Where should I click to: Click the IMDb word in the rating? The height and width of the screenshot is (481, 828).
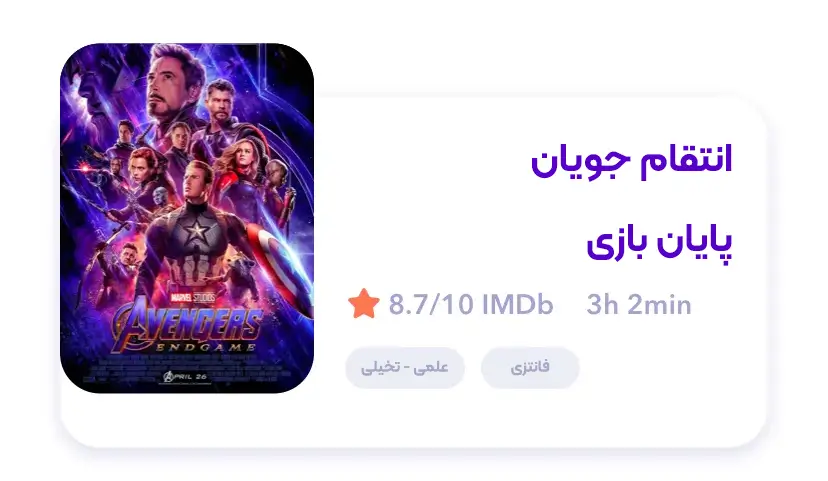click(518, 305)
